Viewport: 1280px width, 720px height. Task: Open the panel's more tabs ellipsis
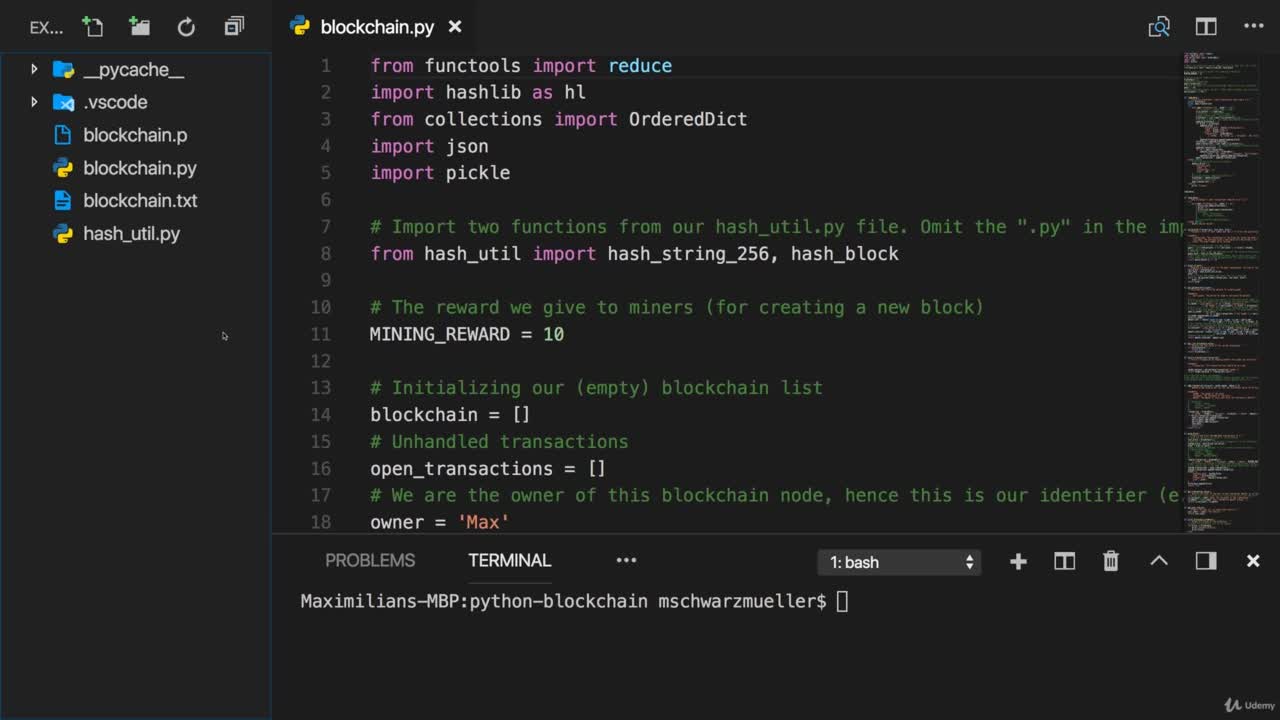click(626, 560)
